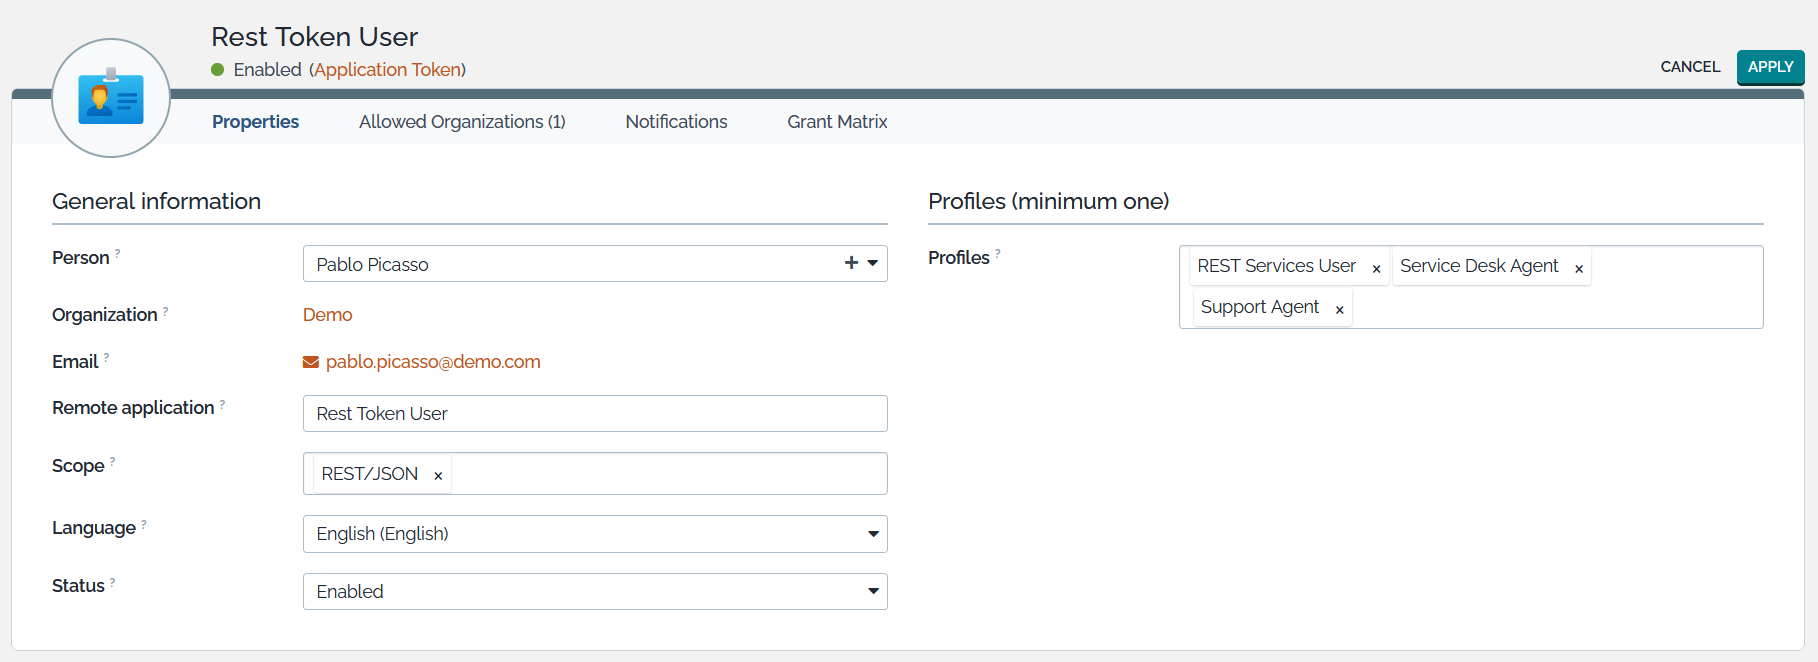This screenshot has height=662, width=1818.
Task: Switch to Allowed Organizations tab
Action: click(462, 122)
